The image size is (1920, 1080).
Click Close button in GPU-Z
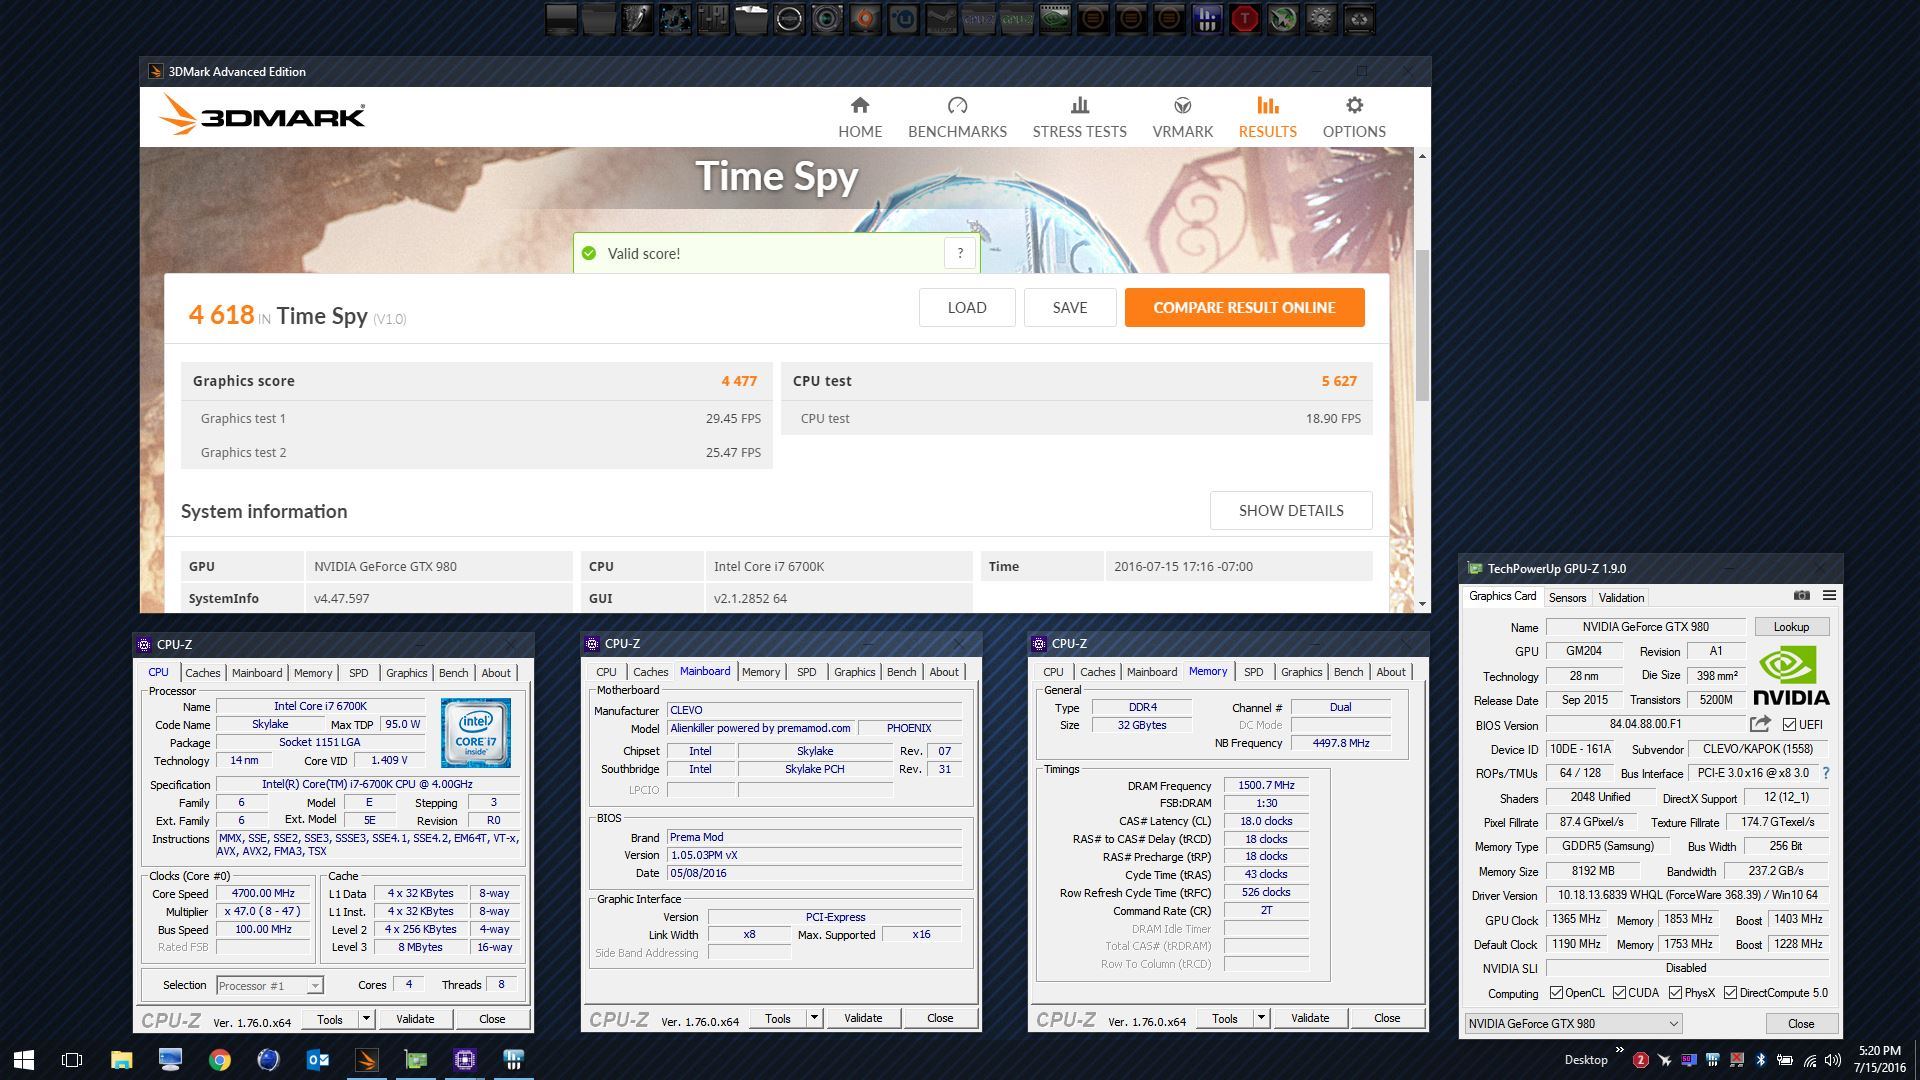[1801, 1024]
